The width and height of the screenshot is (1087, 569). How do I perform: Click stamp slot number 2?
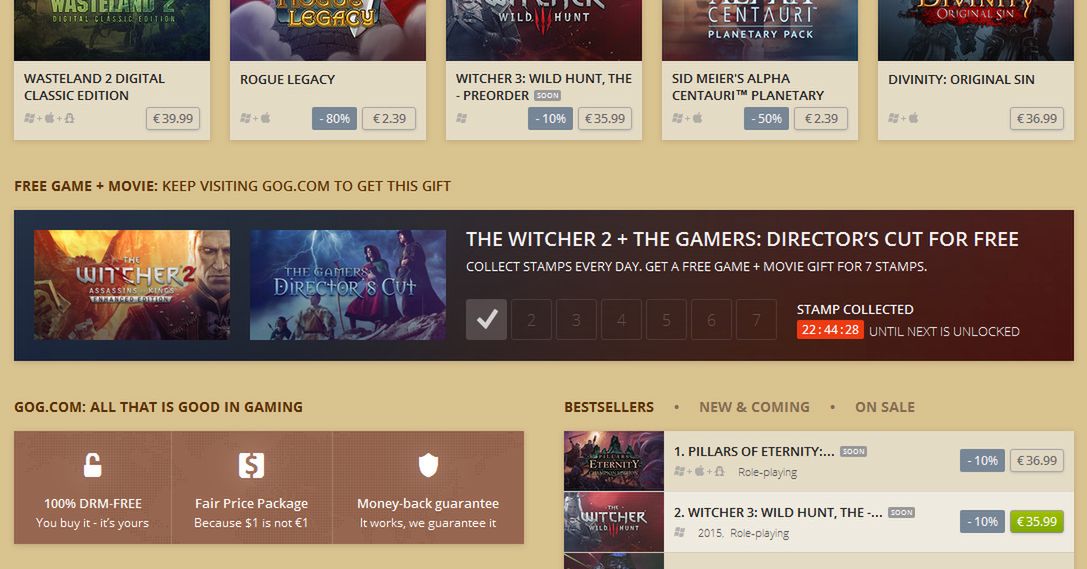[x=531, y=319]
